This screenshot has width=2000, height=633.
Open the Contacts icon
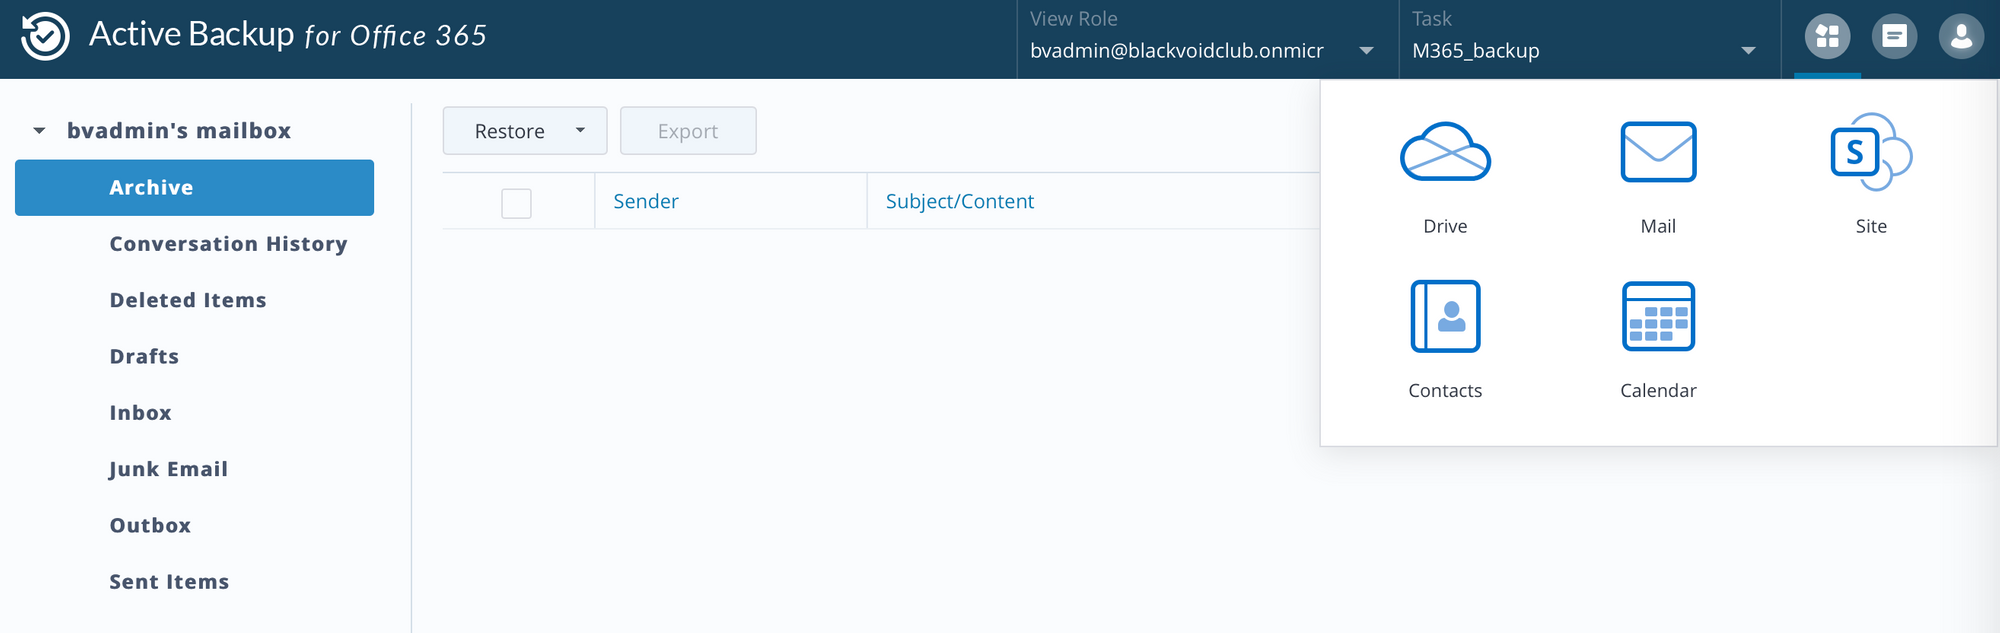coord(1445,316)
